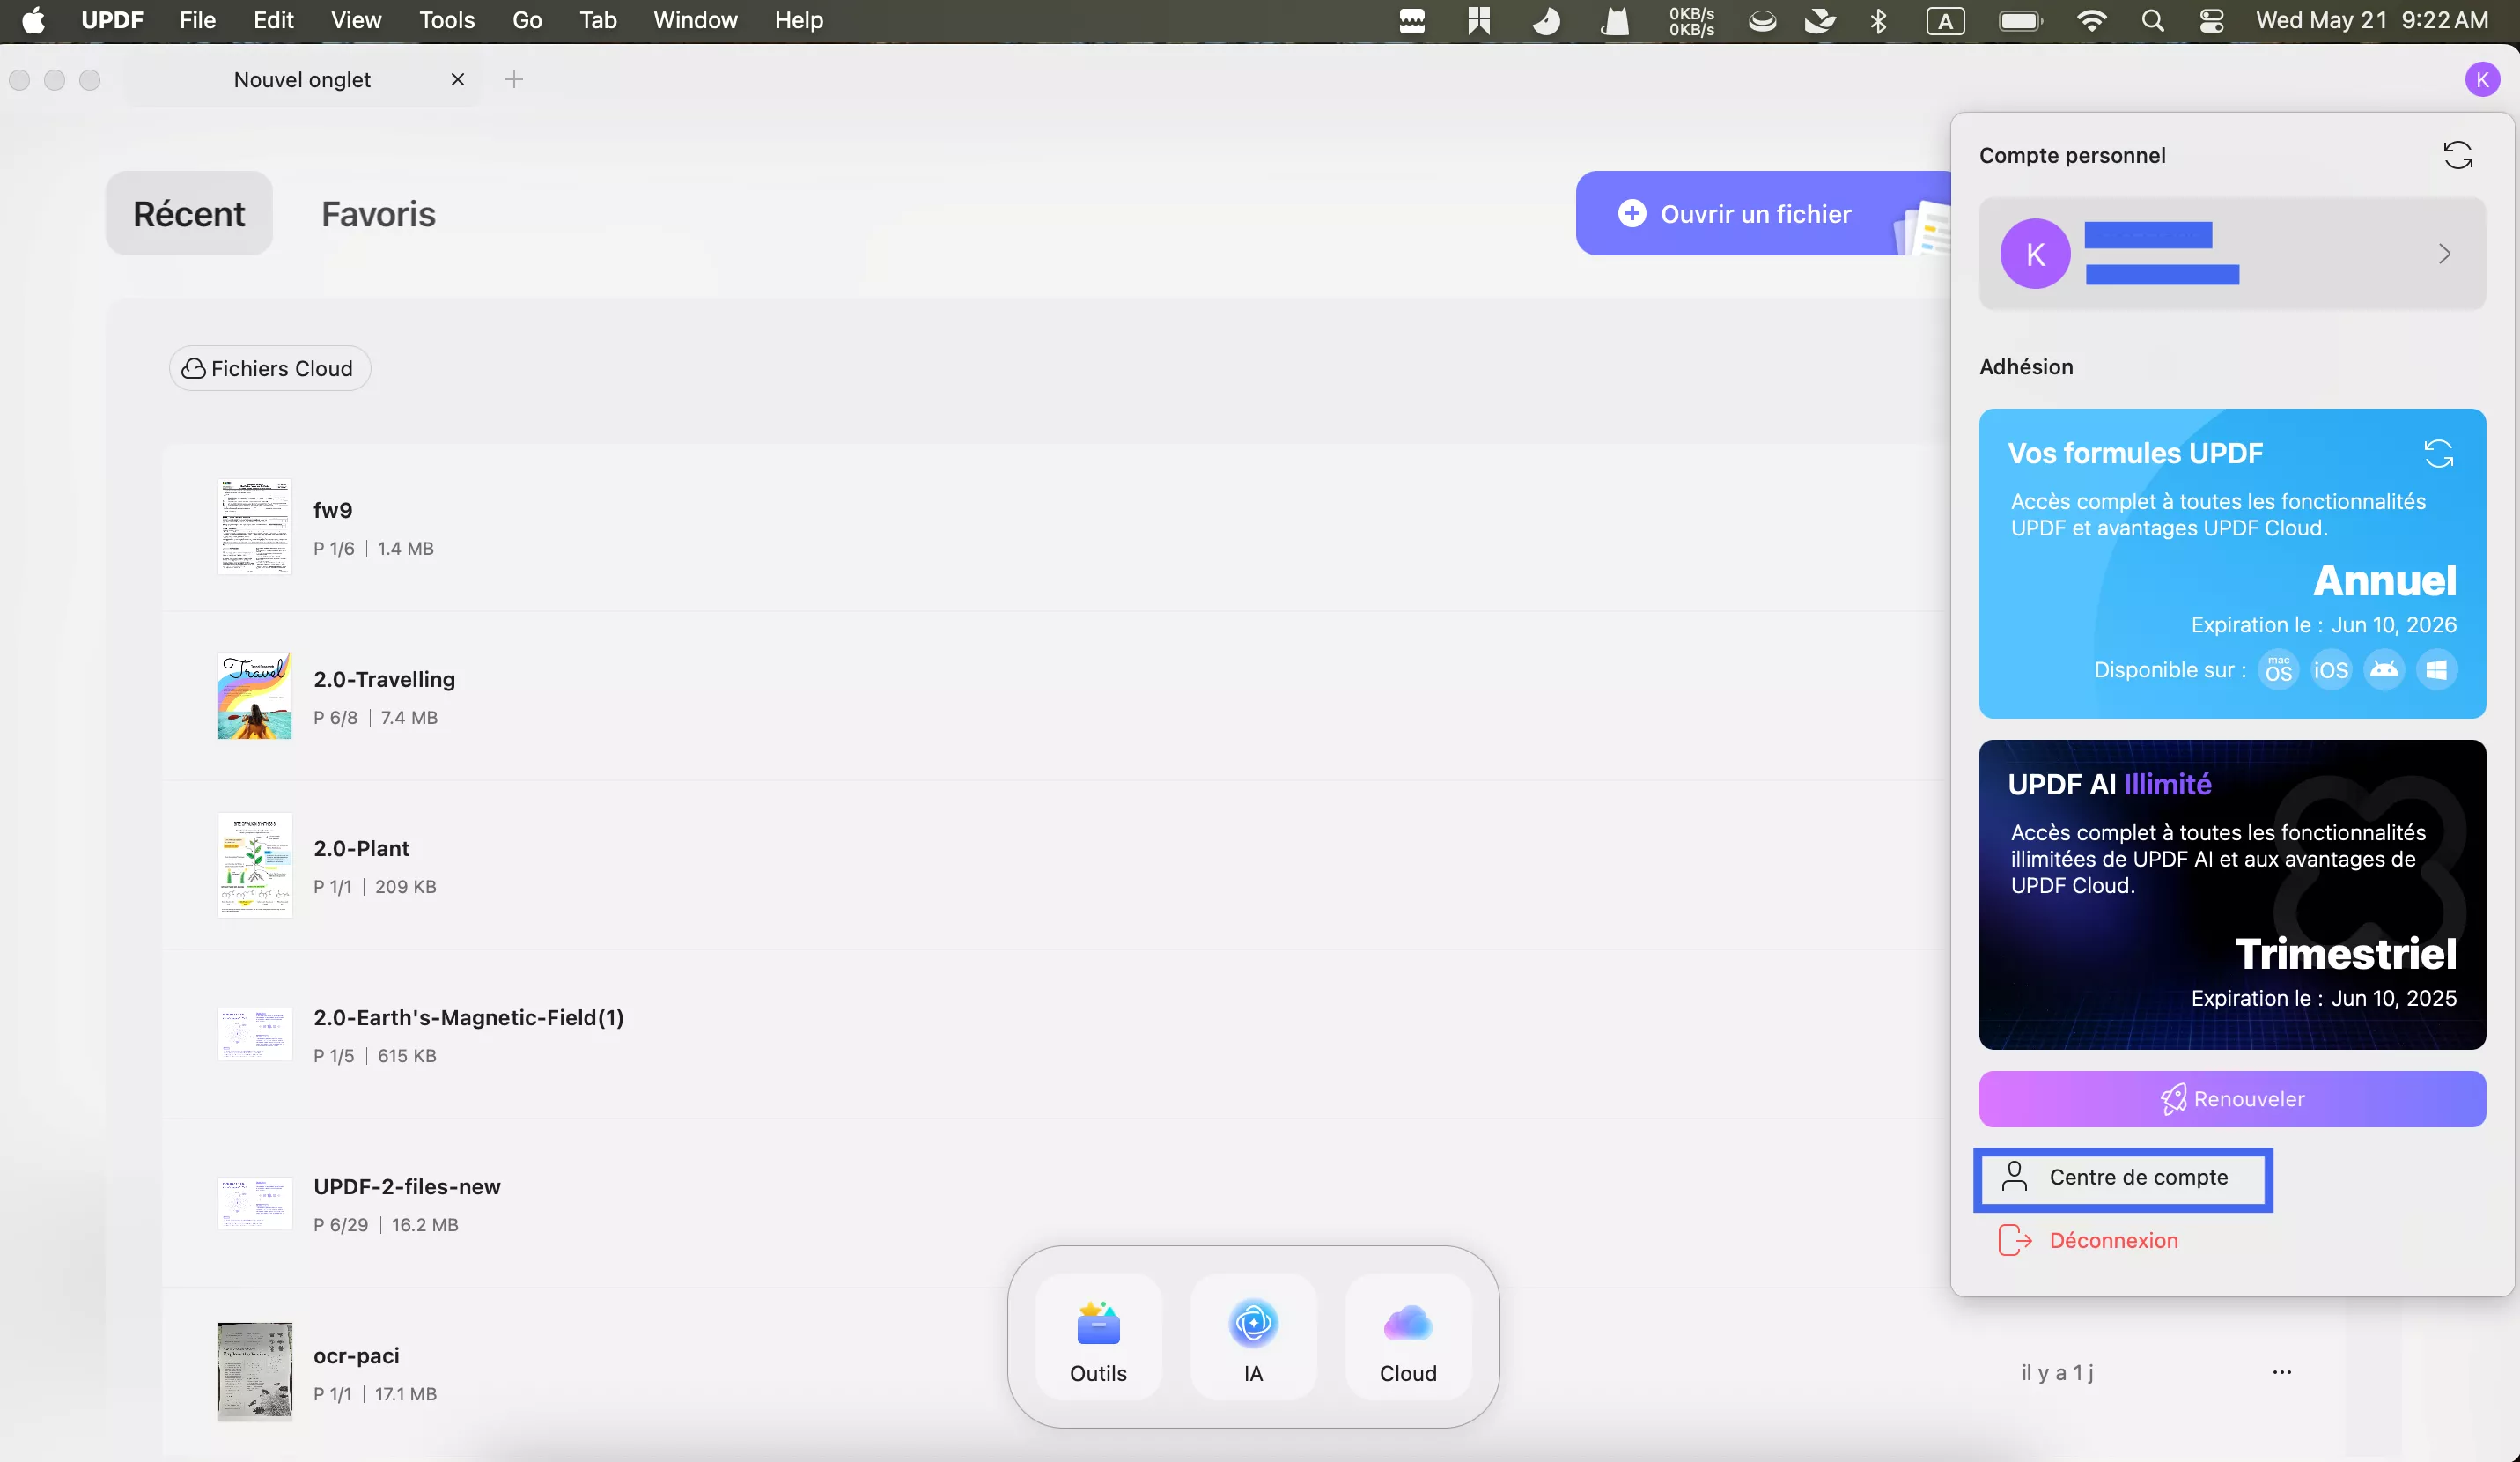The image size is (2520, 1462).
Task: Open the Apple menu
Action: [33, 20]
